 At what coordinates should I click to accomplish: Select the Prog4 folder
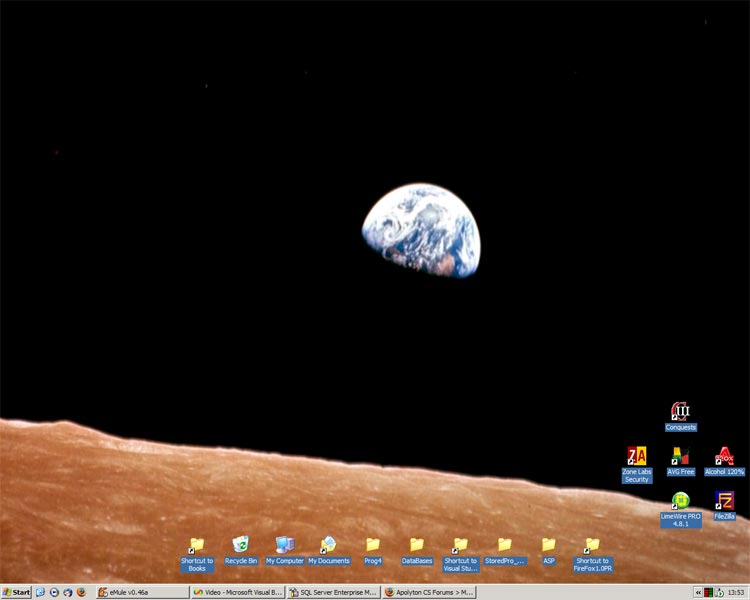[373, 545]
